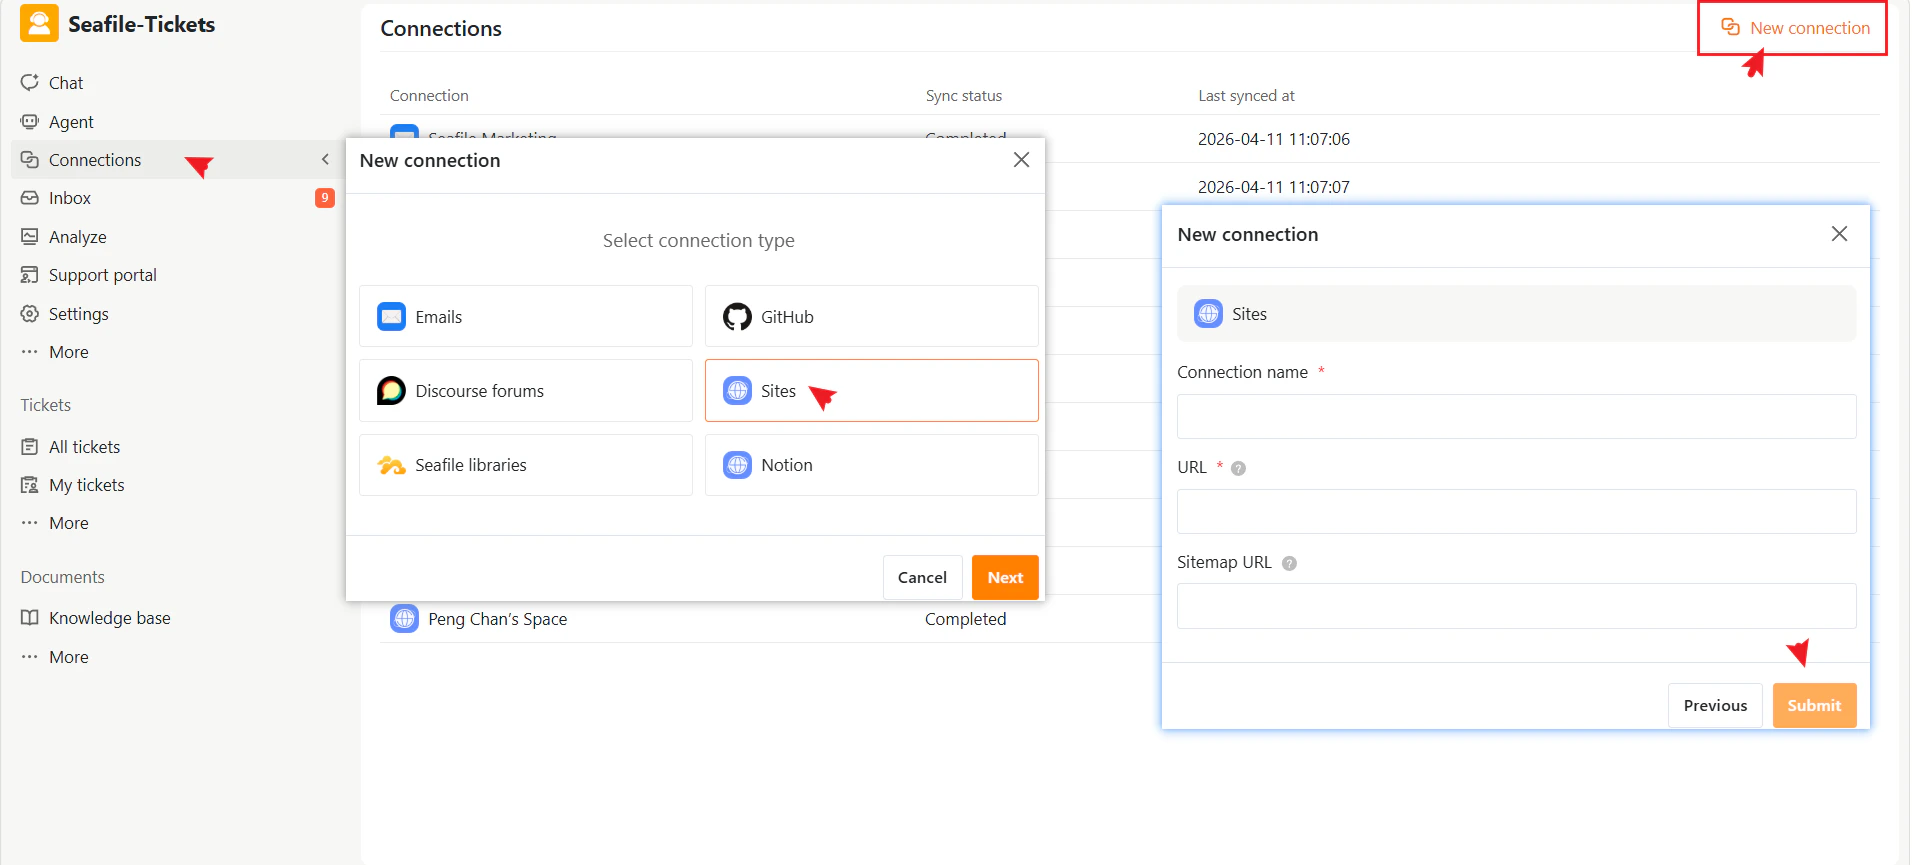
Task: Click the Seafile-Tickets logo icon
Action: [x=39, y=23]
